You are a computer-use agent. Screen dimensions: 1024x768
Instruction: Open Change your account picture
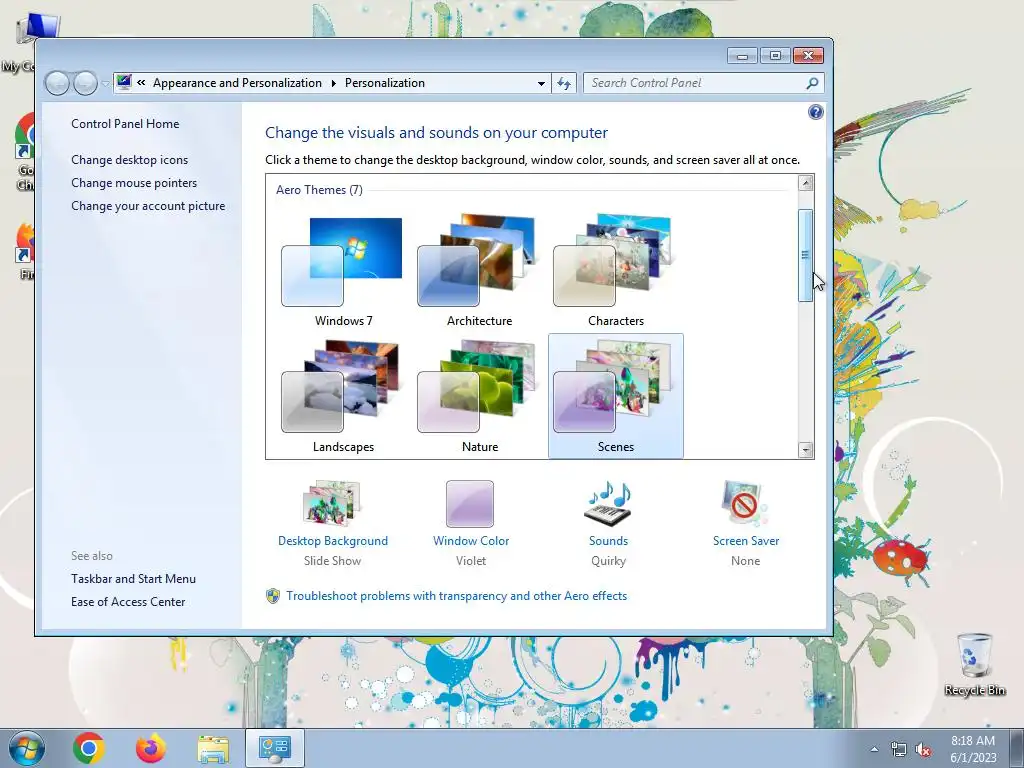(148, 206)
